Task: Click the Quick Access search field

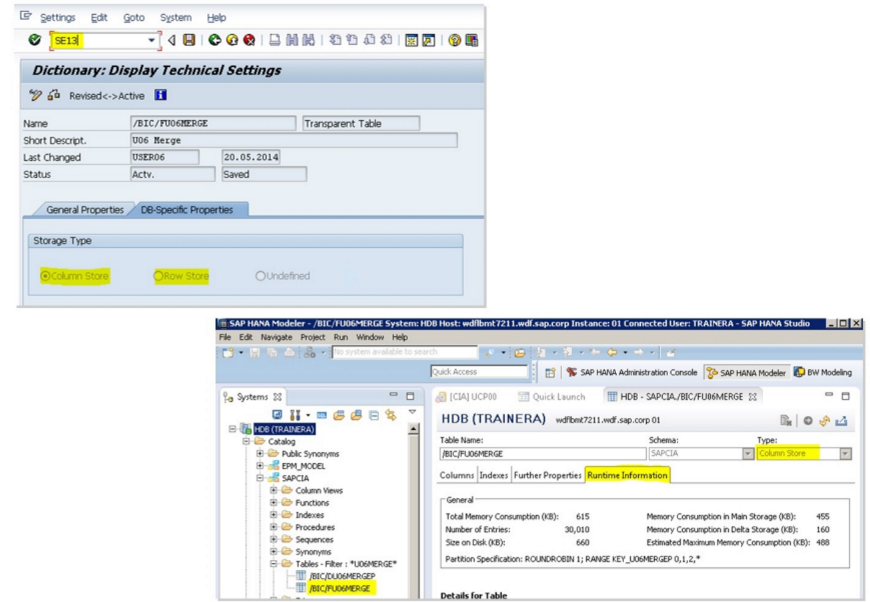Action: (479, 372)
